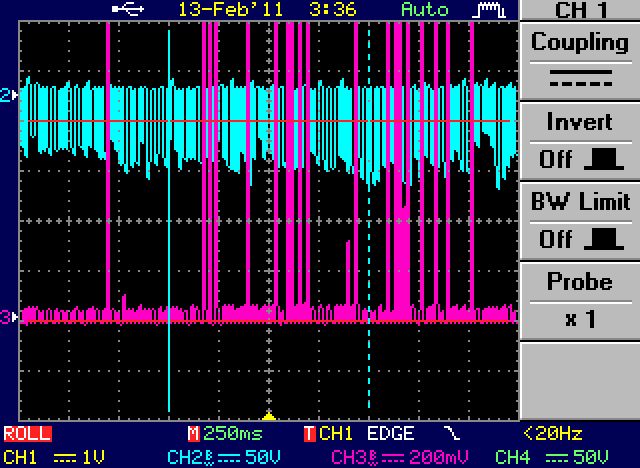Click the USB connection icon

pos(128,9)
